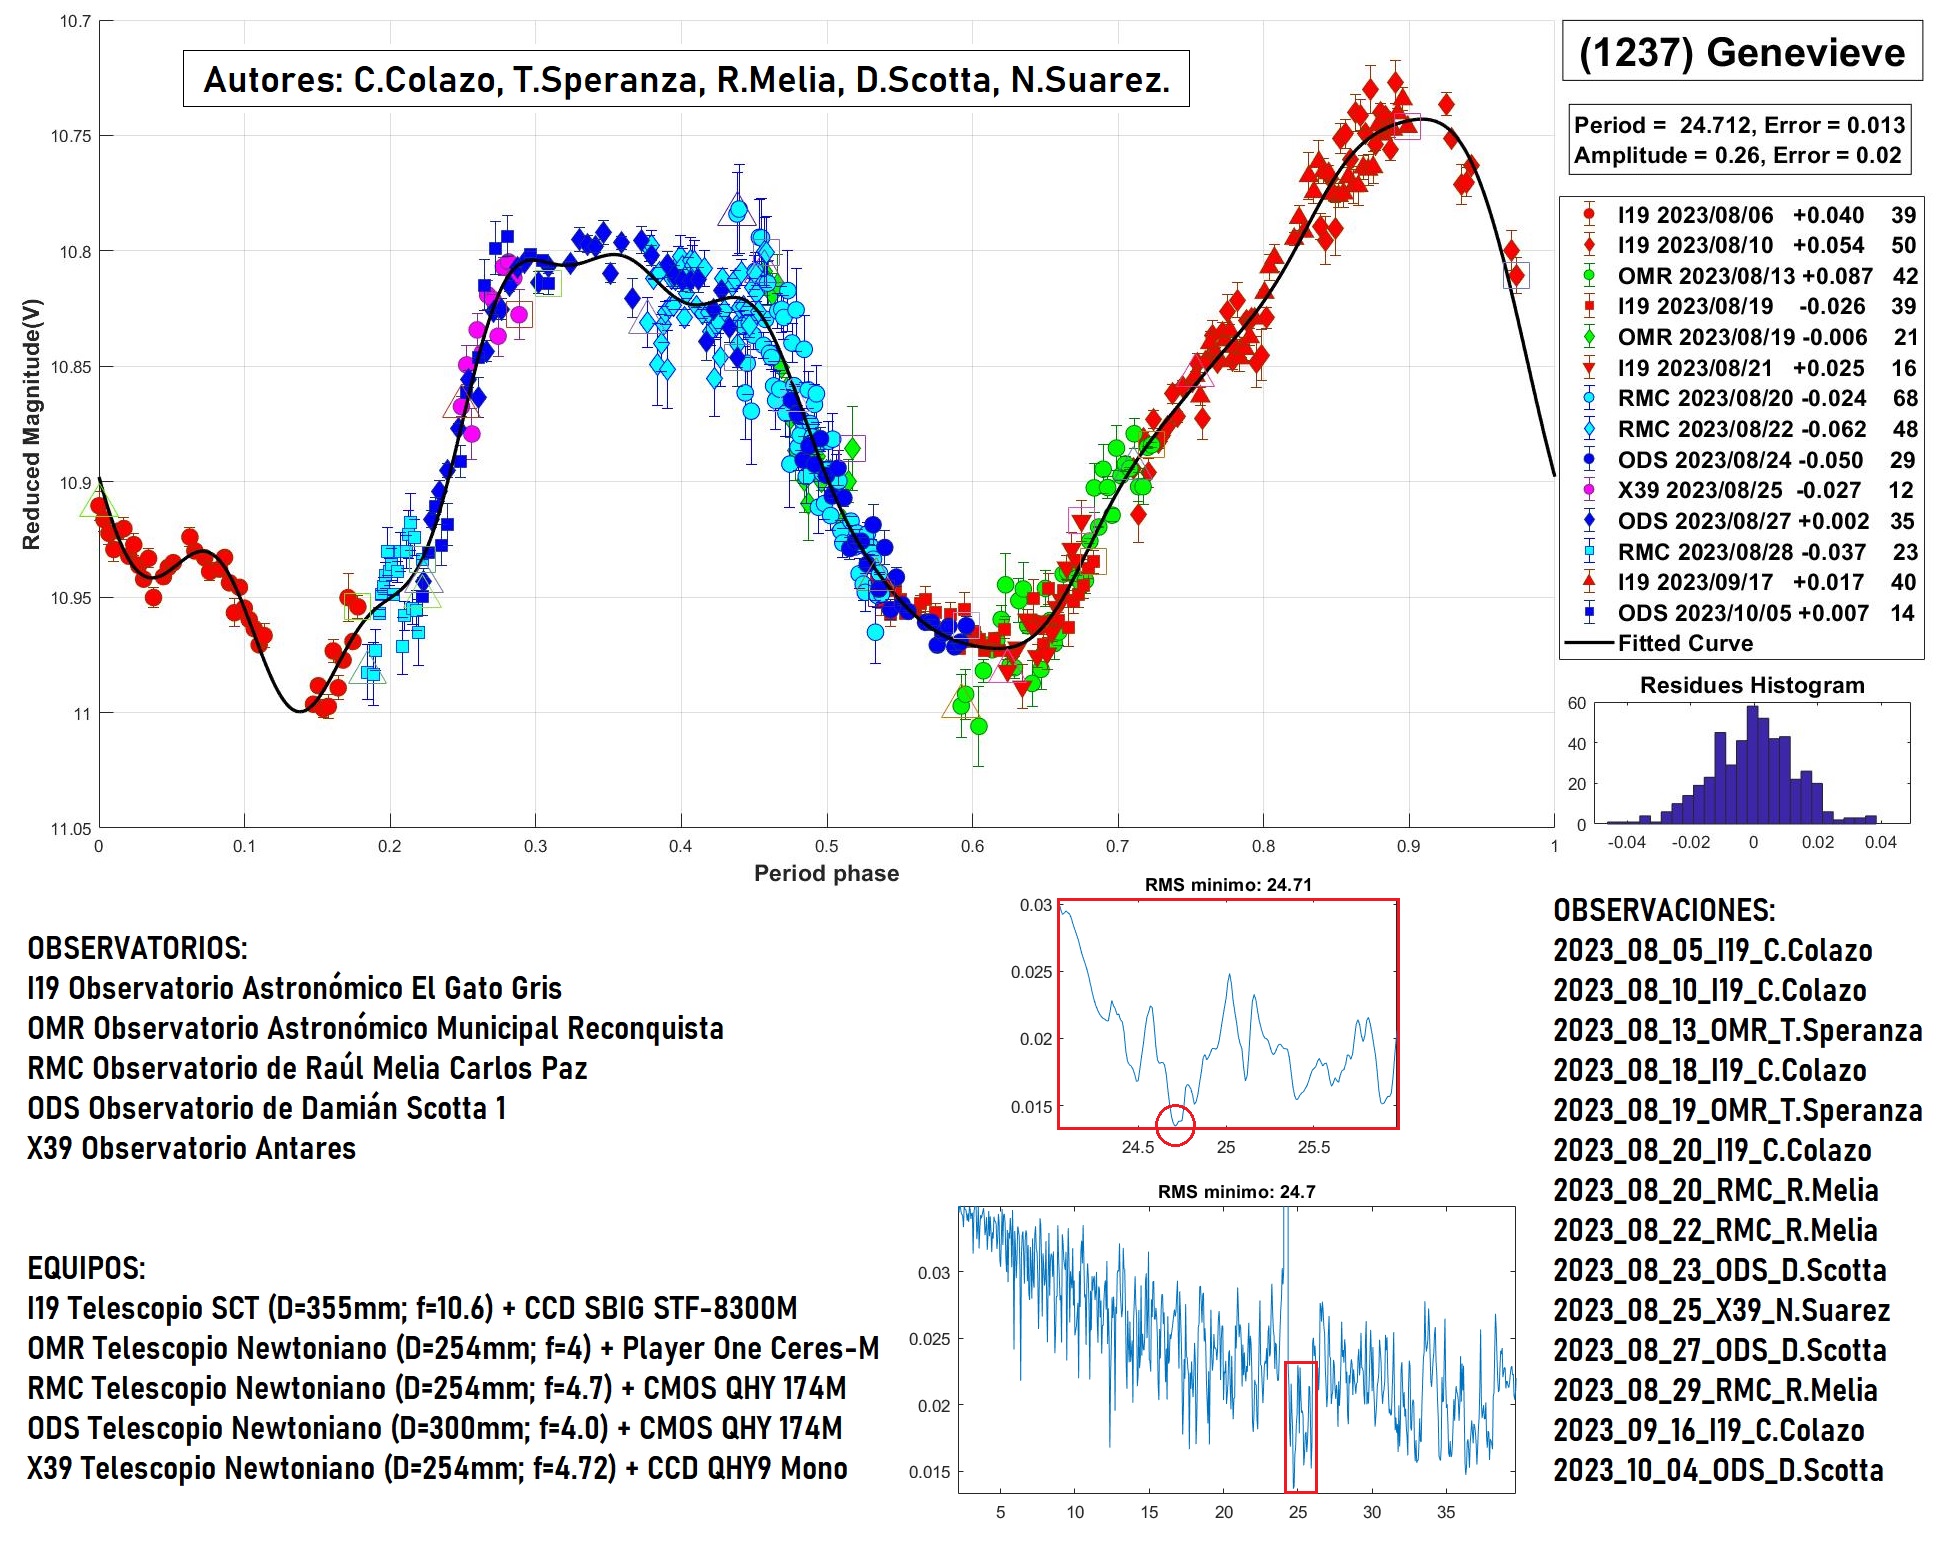The height and width of the screenshot is (1545, 1942).
Task: Click 'OMR Observatorio Astronómico Municipal Reconquista'
Action: [376, 1028]
